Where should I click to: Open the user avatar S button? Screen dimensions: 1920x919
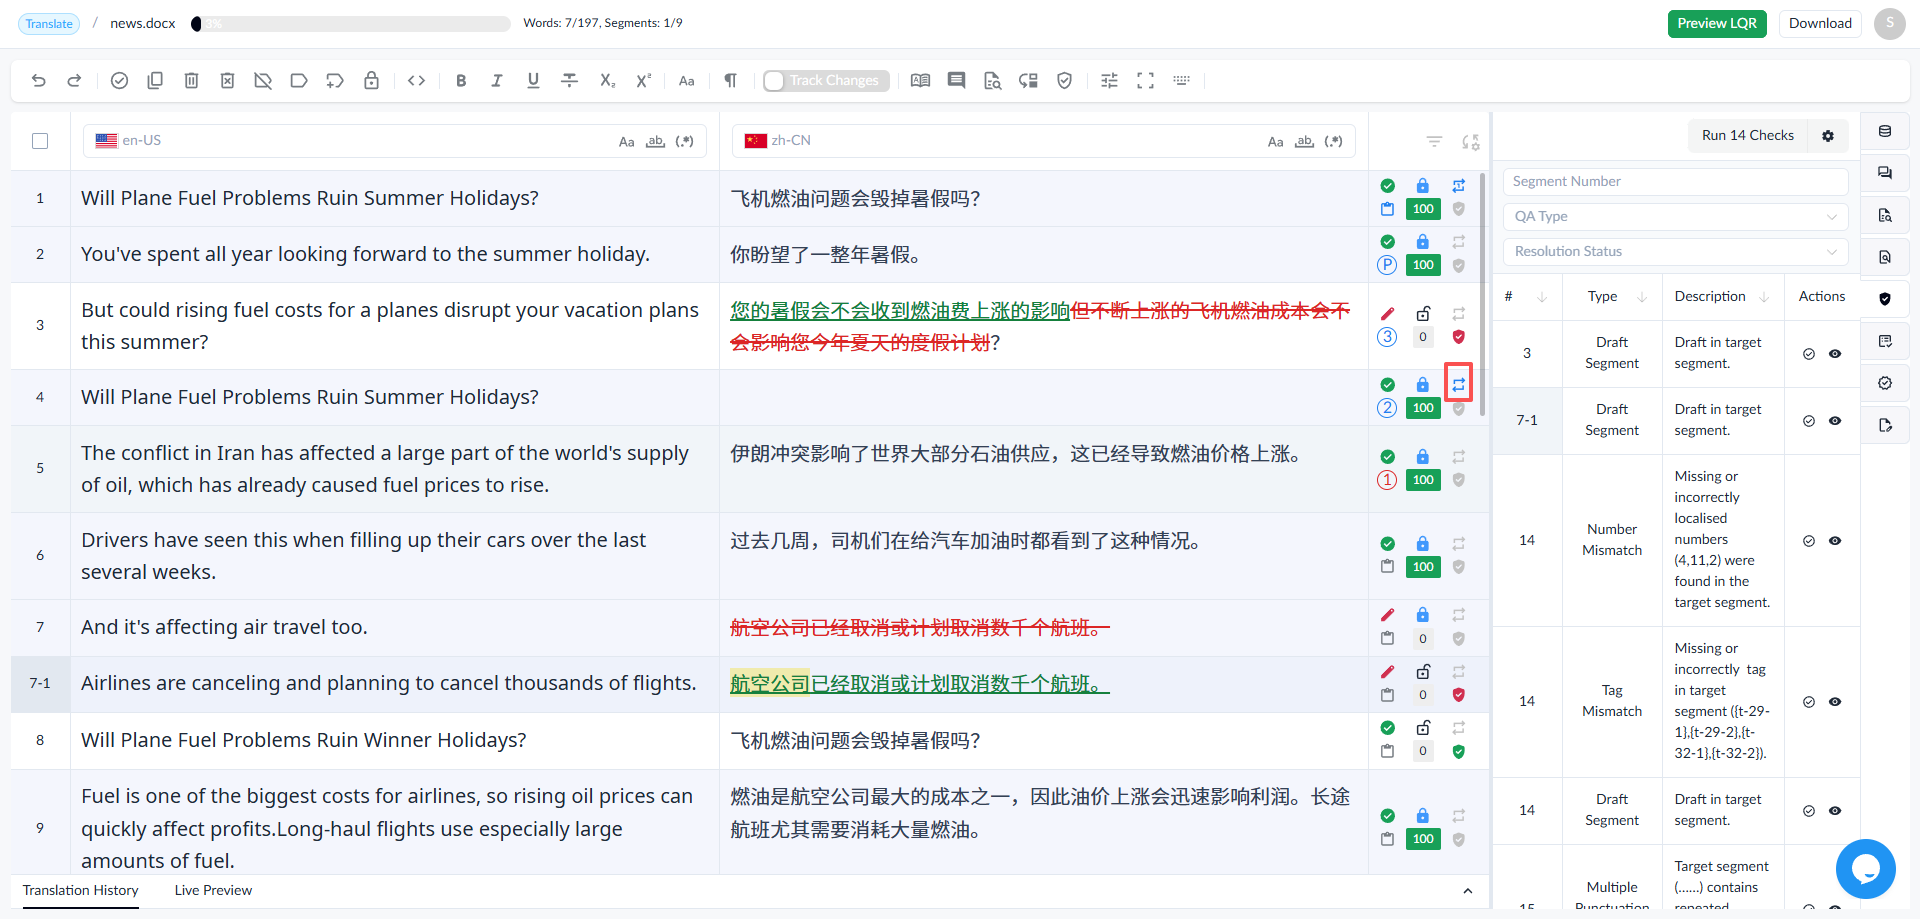1890,24
